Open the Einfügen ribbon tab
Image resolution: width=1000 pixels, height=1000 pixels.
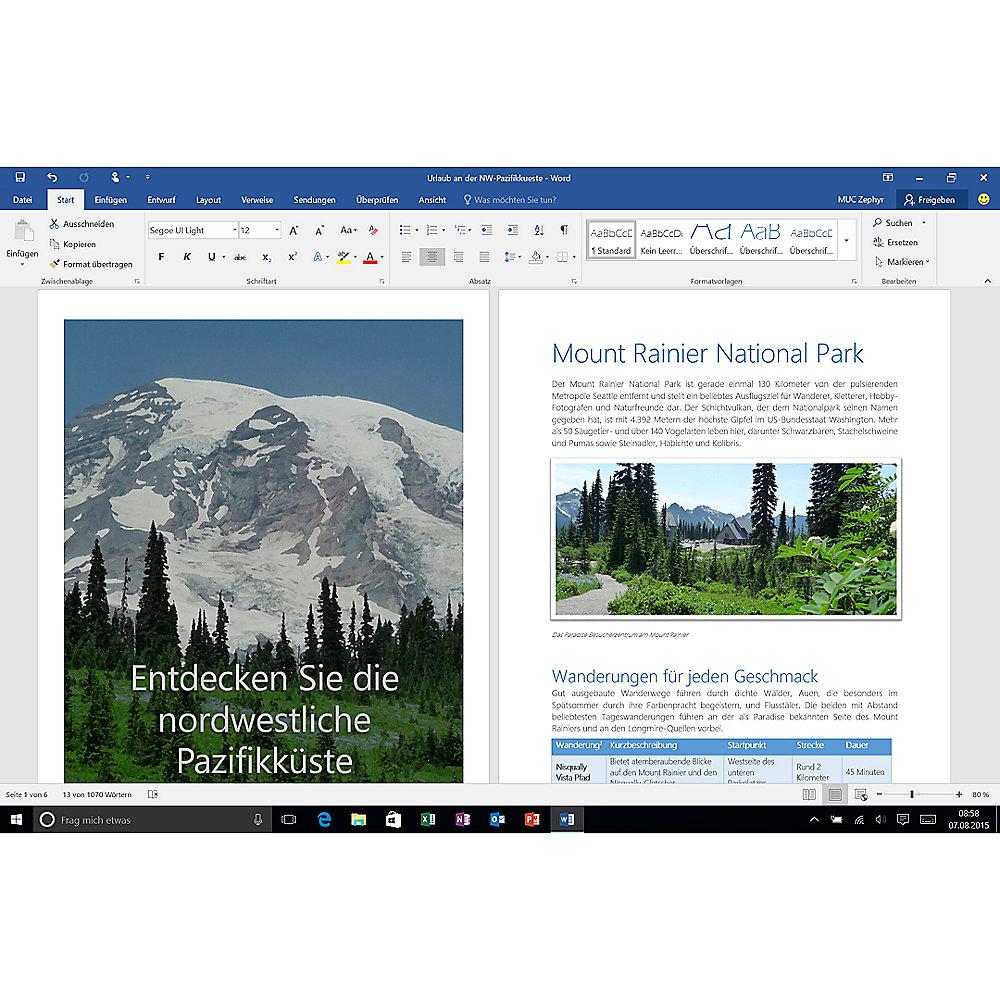click(110, 200)
